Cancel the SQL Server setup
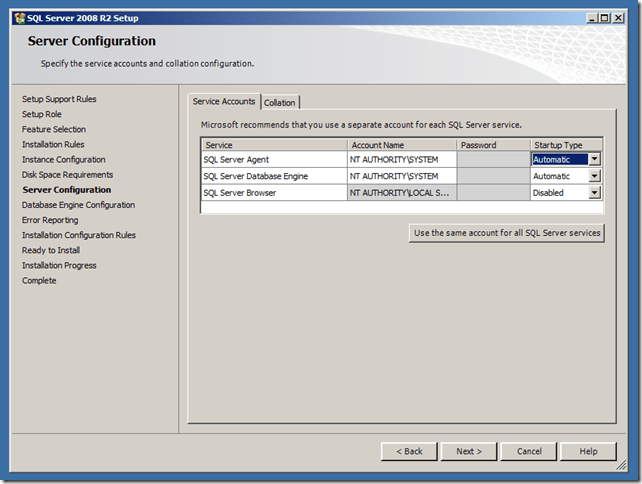This screenshot has width=642, height=484. click(x=529, y=451)
